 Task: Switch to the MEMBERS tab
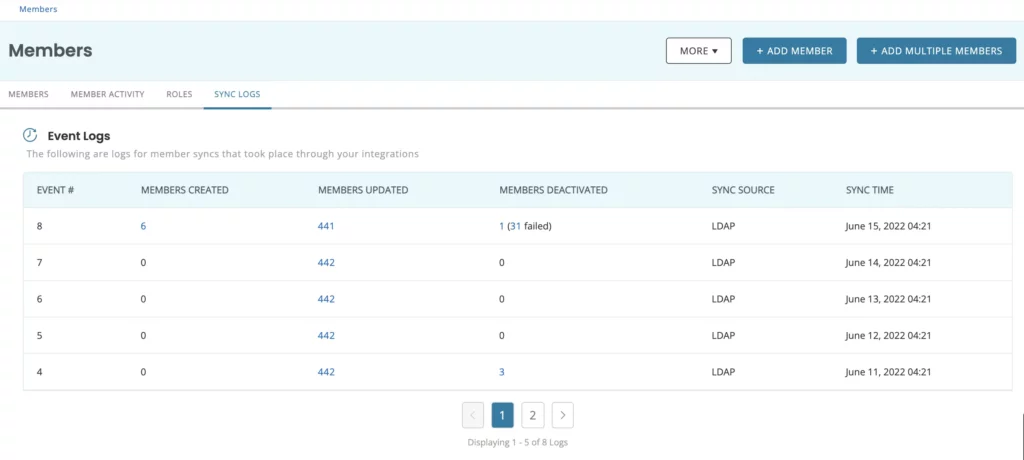pos(28,94)
